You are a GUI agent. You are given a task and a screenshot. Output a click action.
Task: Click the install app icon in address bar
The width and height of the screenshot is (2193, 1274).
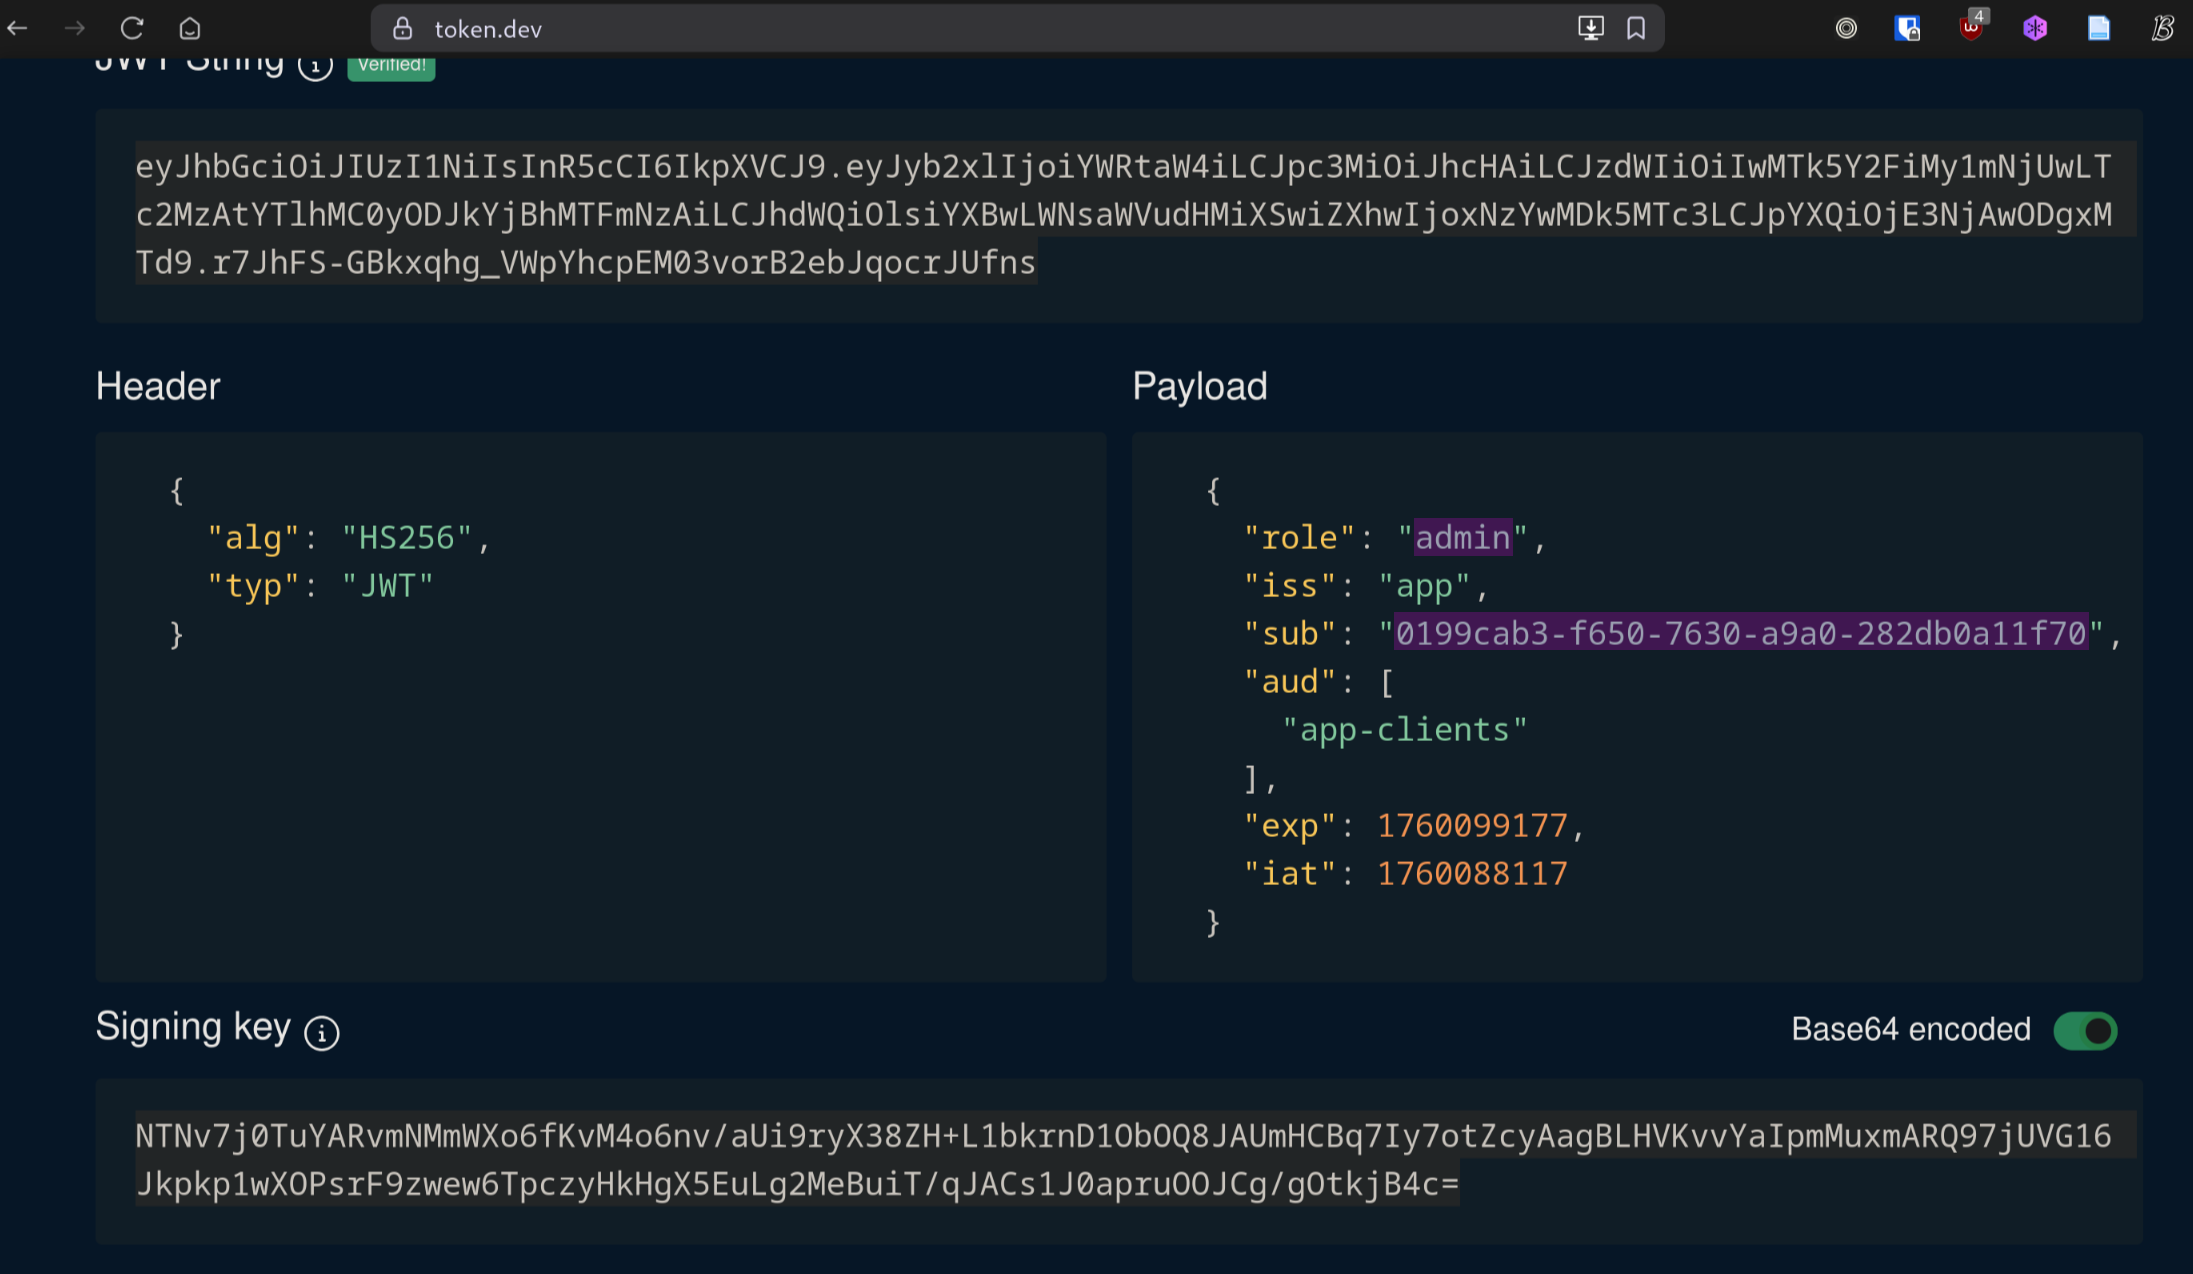click(1590, 28)
